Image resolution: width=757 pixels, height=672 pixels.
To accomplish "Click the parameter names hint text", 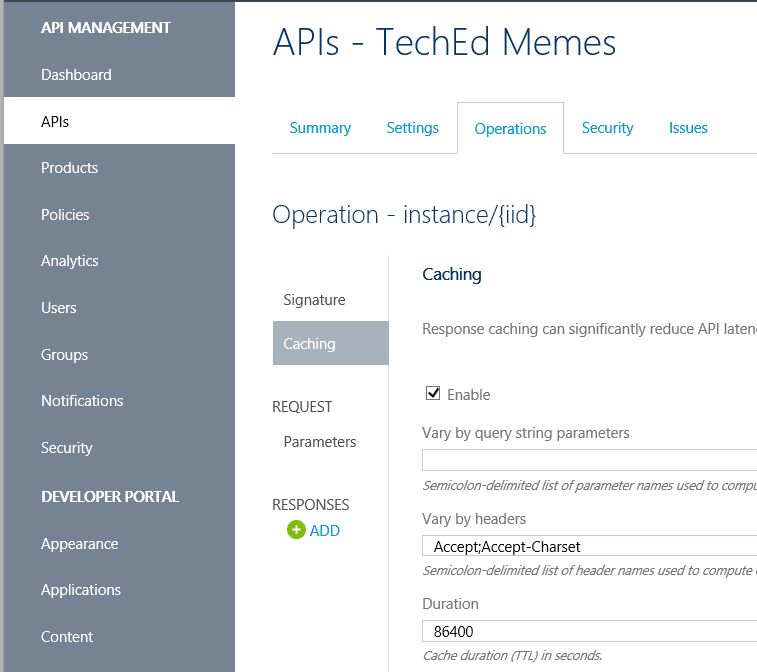I will (589, 486).
